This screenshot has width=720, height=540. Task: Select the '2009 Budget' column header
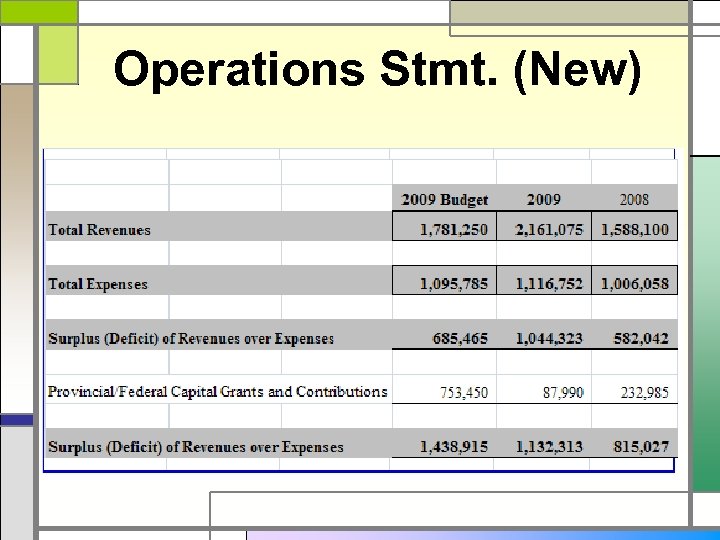pos(444,200)
